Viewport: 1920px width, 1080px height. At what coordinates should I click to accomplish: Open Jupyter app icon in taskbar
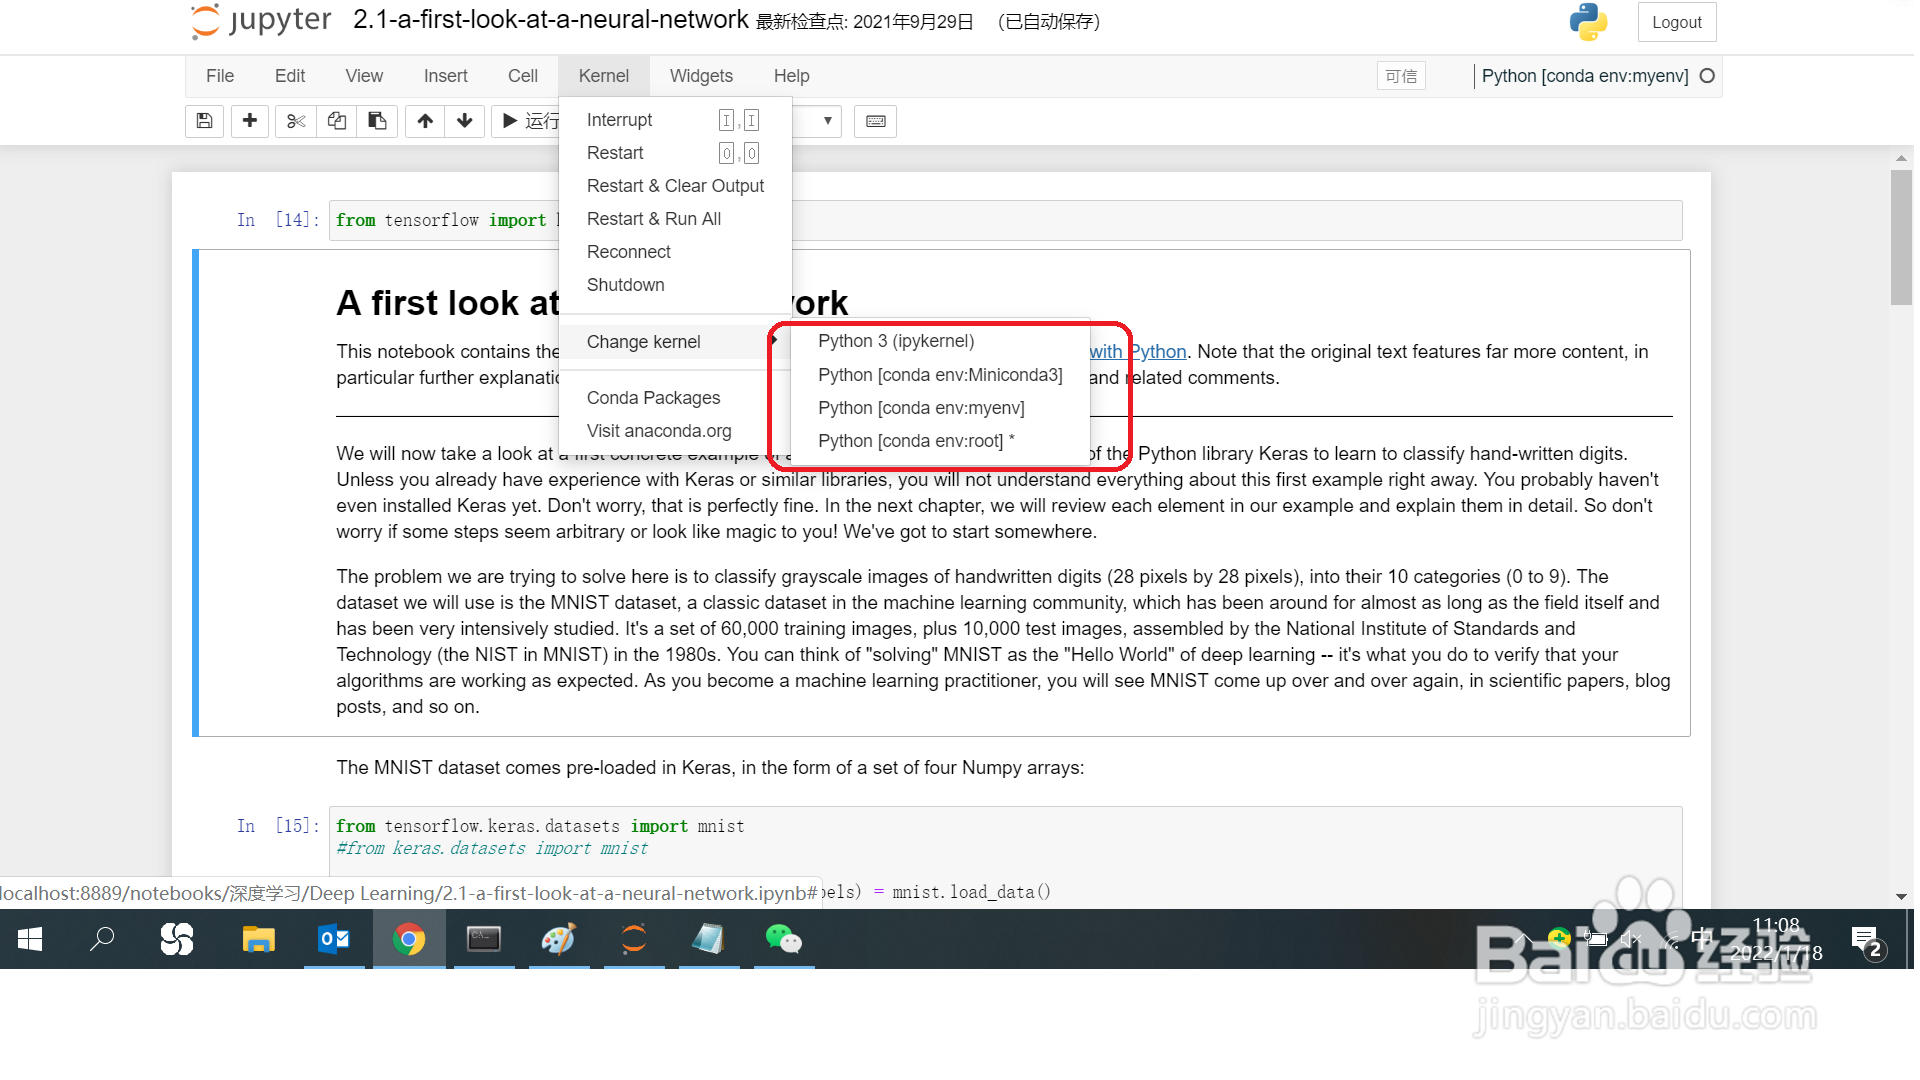pos(634,939)
